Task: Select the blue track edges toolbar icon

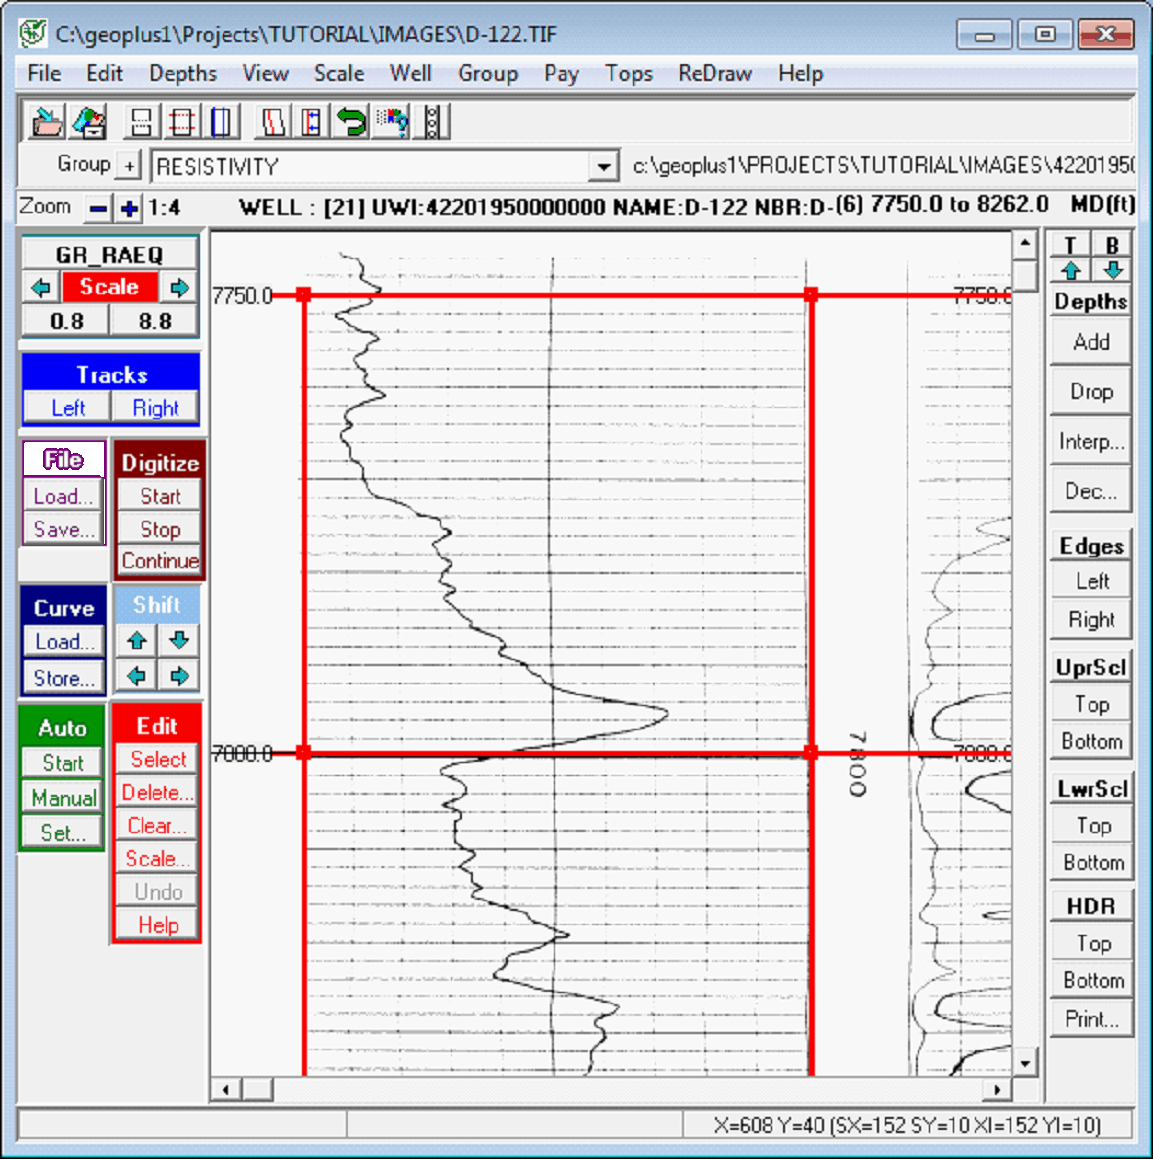Action: point(221,122)
